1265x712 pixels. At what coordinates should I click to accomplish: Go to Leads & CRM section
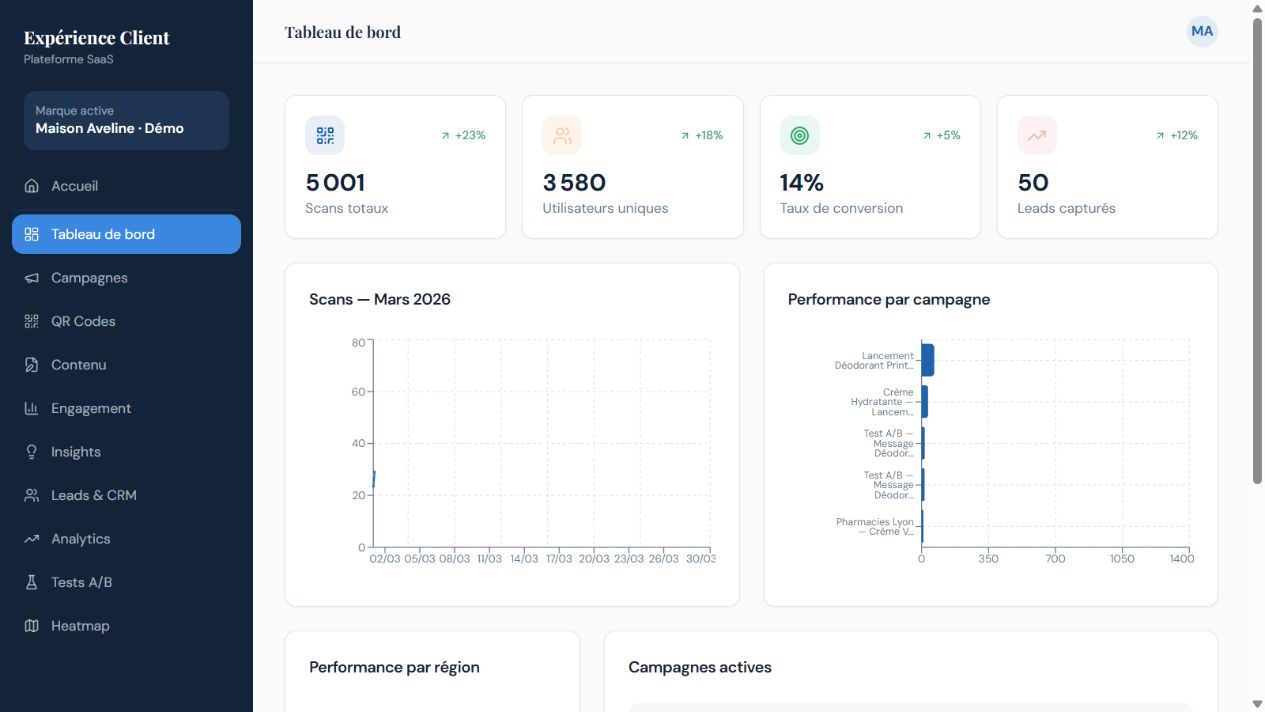tap(126, 495)
